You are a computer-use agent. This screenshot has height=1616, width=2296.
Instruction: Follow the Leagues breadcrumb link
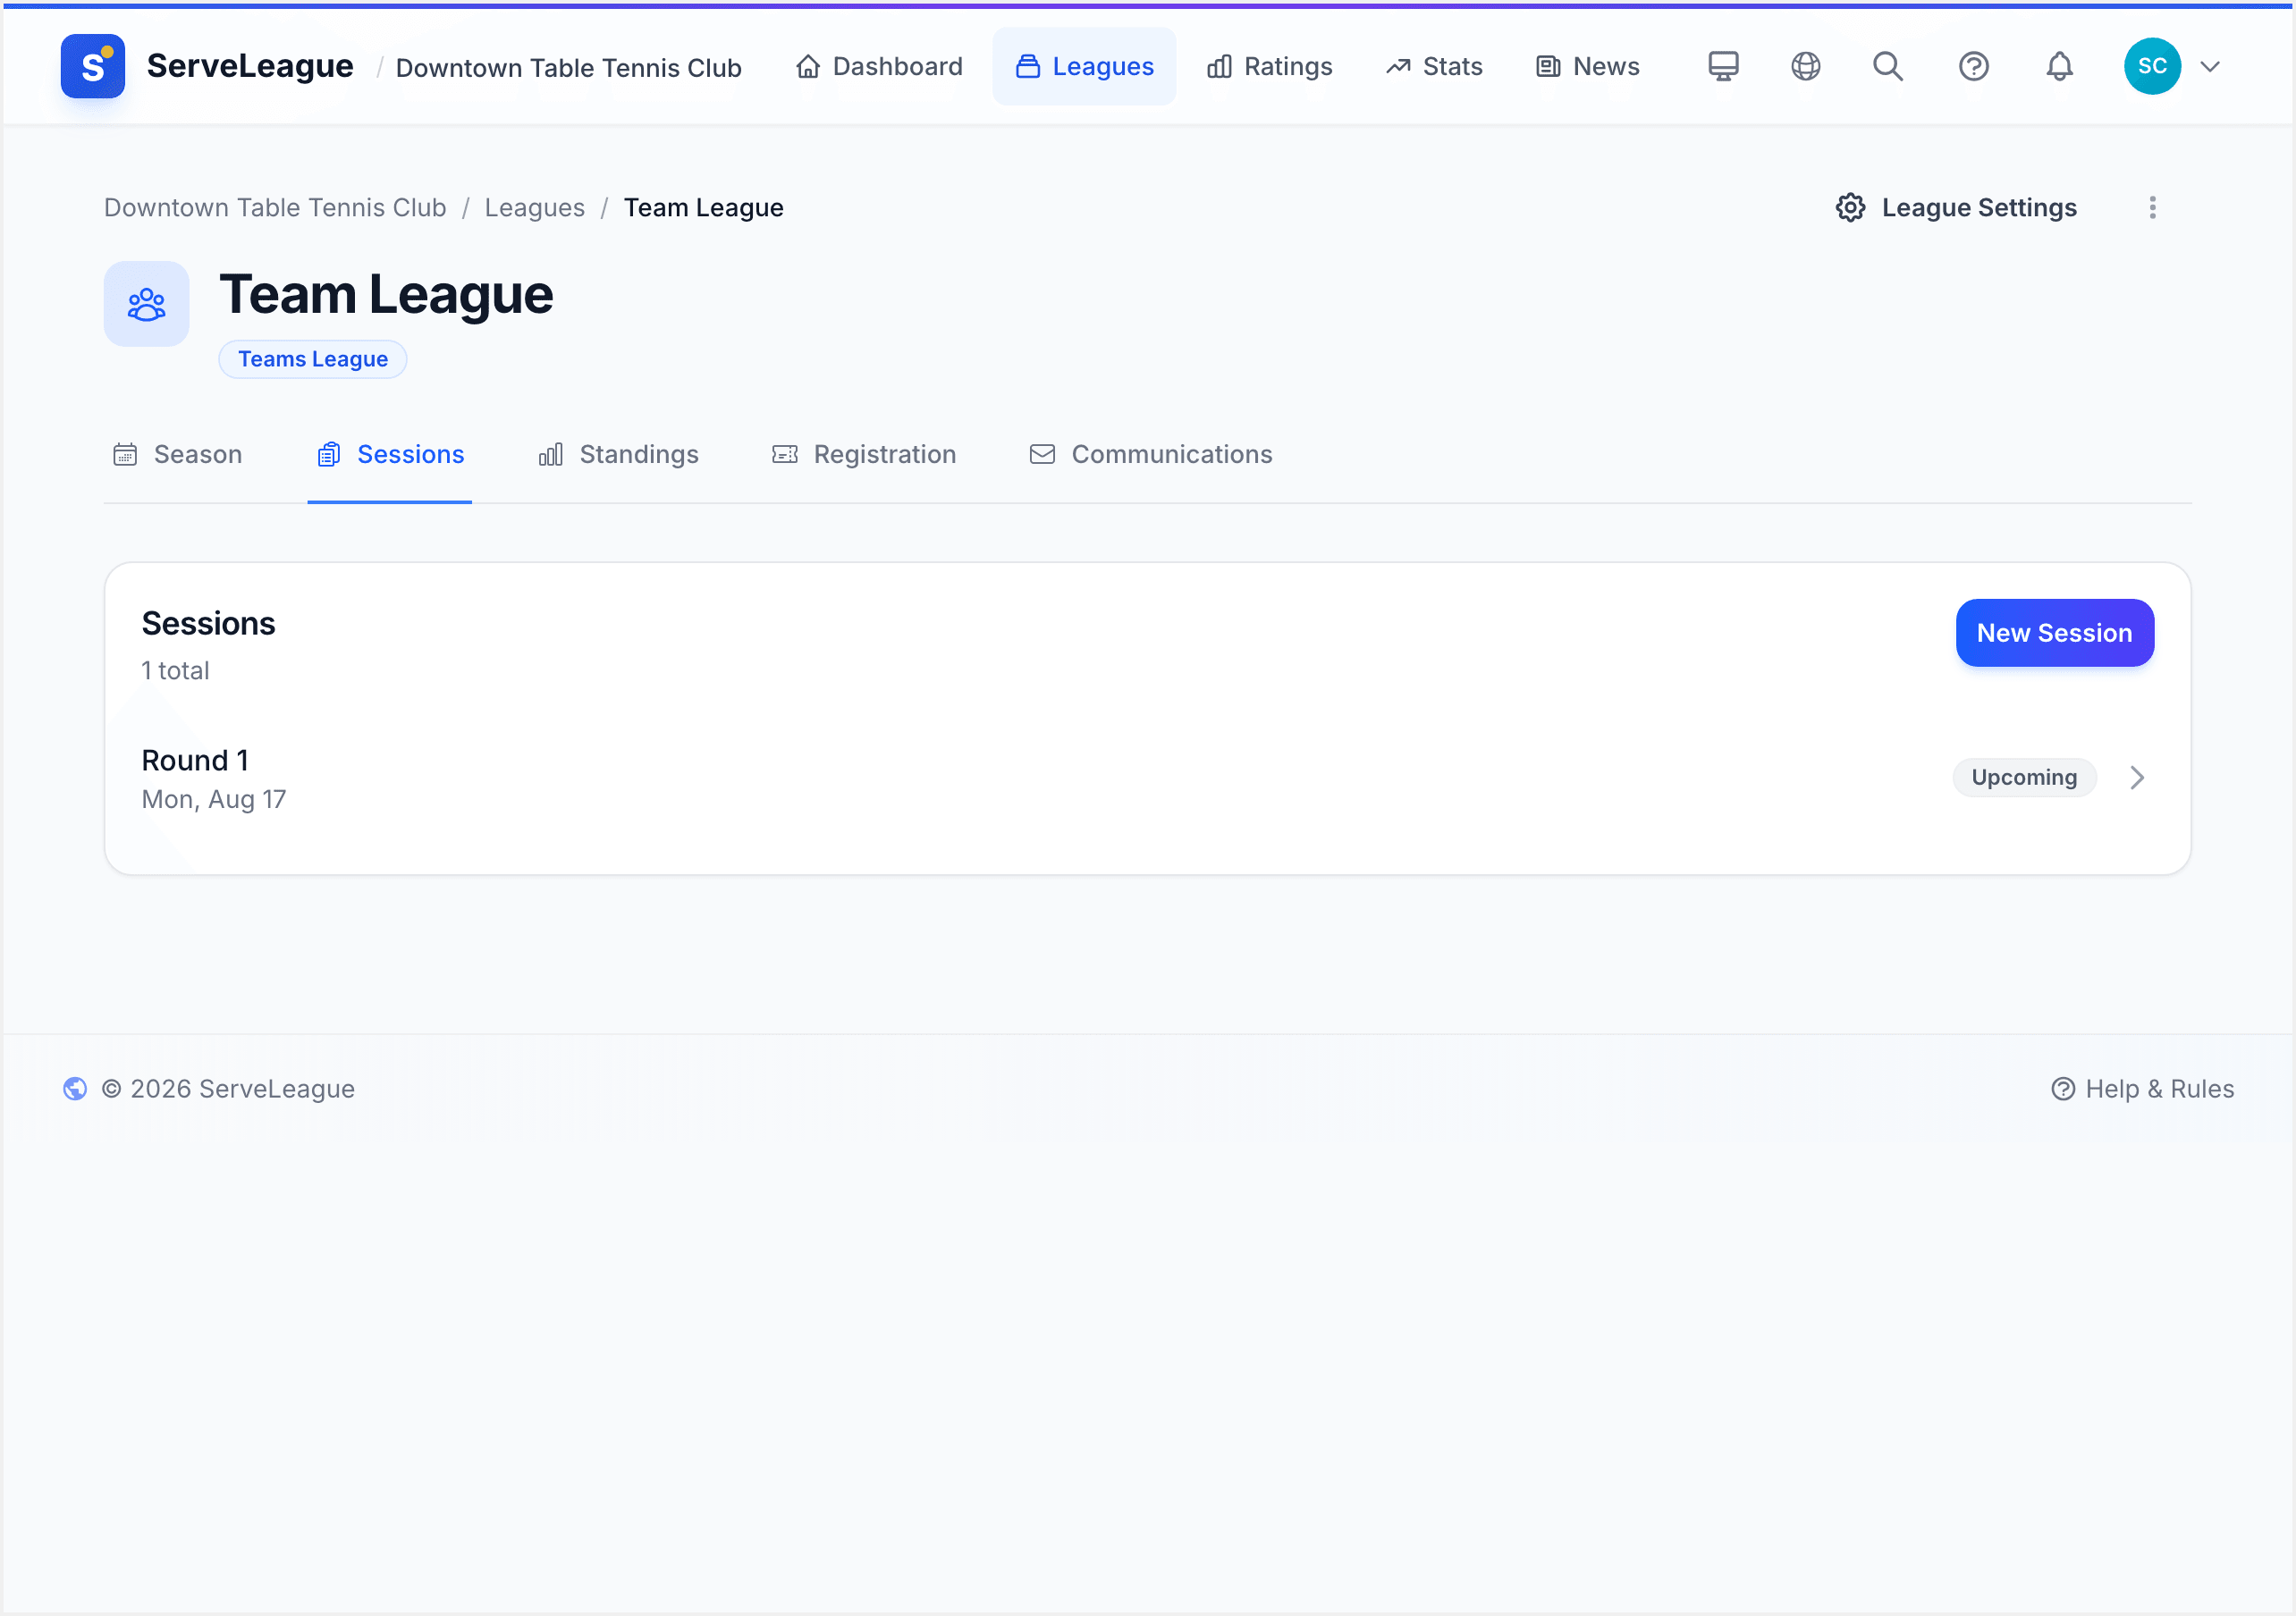pyautogui.click(x=534, y=208)
